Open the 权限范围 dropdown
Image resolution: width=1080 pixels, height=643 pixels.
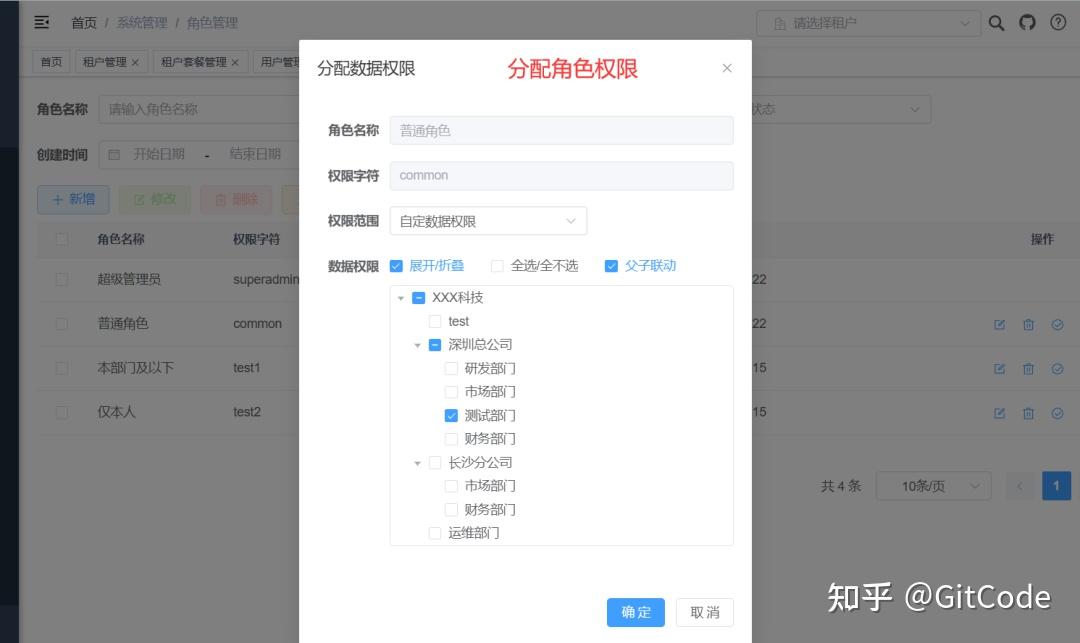488,221
